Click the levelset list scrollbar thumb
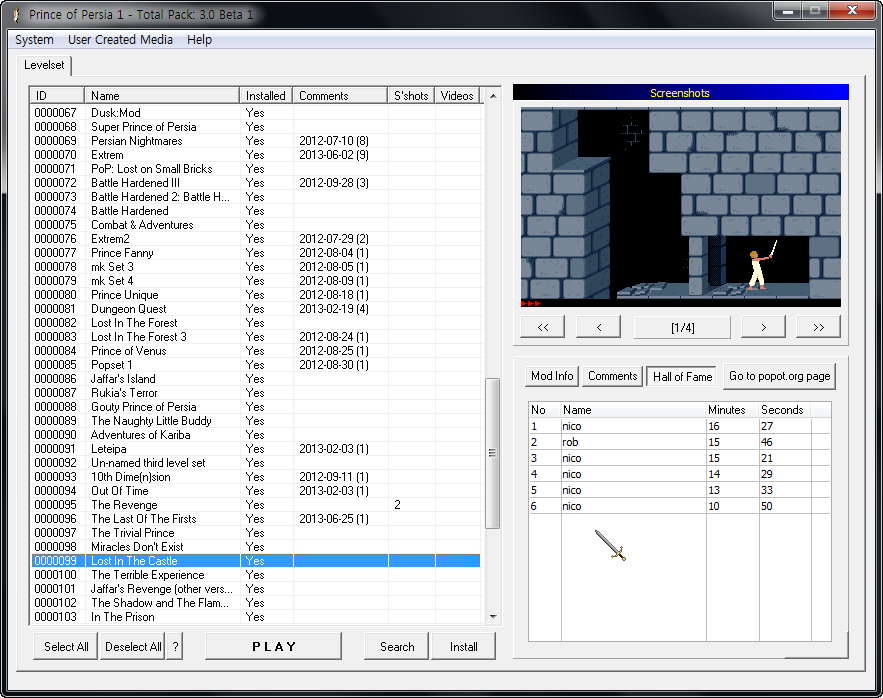 pos(493,454)
